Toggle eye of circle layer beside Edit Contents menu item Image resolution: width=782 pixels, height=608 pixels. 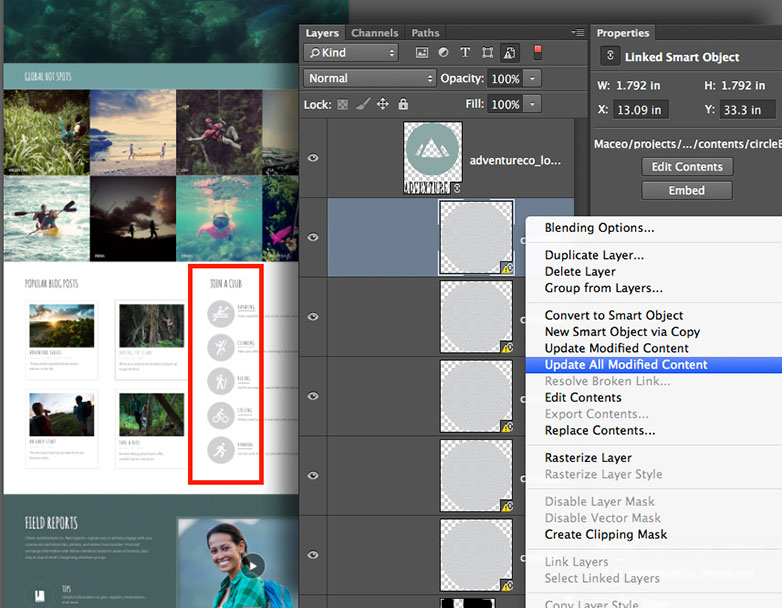pyautogui.click(x=313, y=396)
